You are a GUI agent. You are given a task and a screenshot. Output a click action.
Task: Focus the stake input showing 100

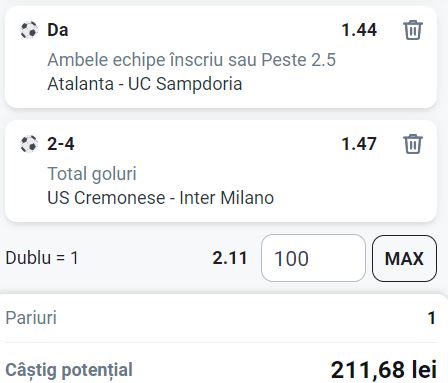(313, 258)
